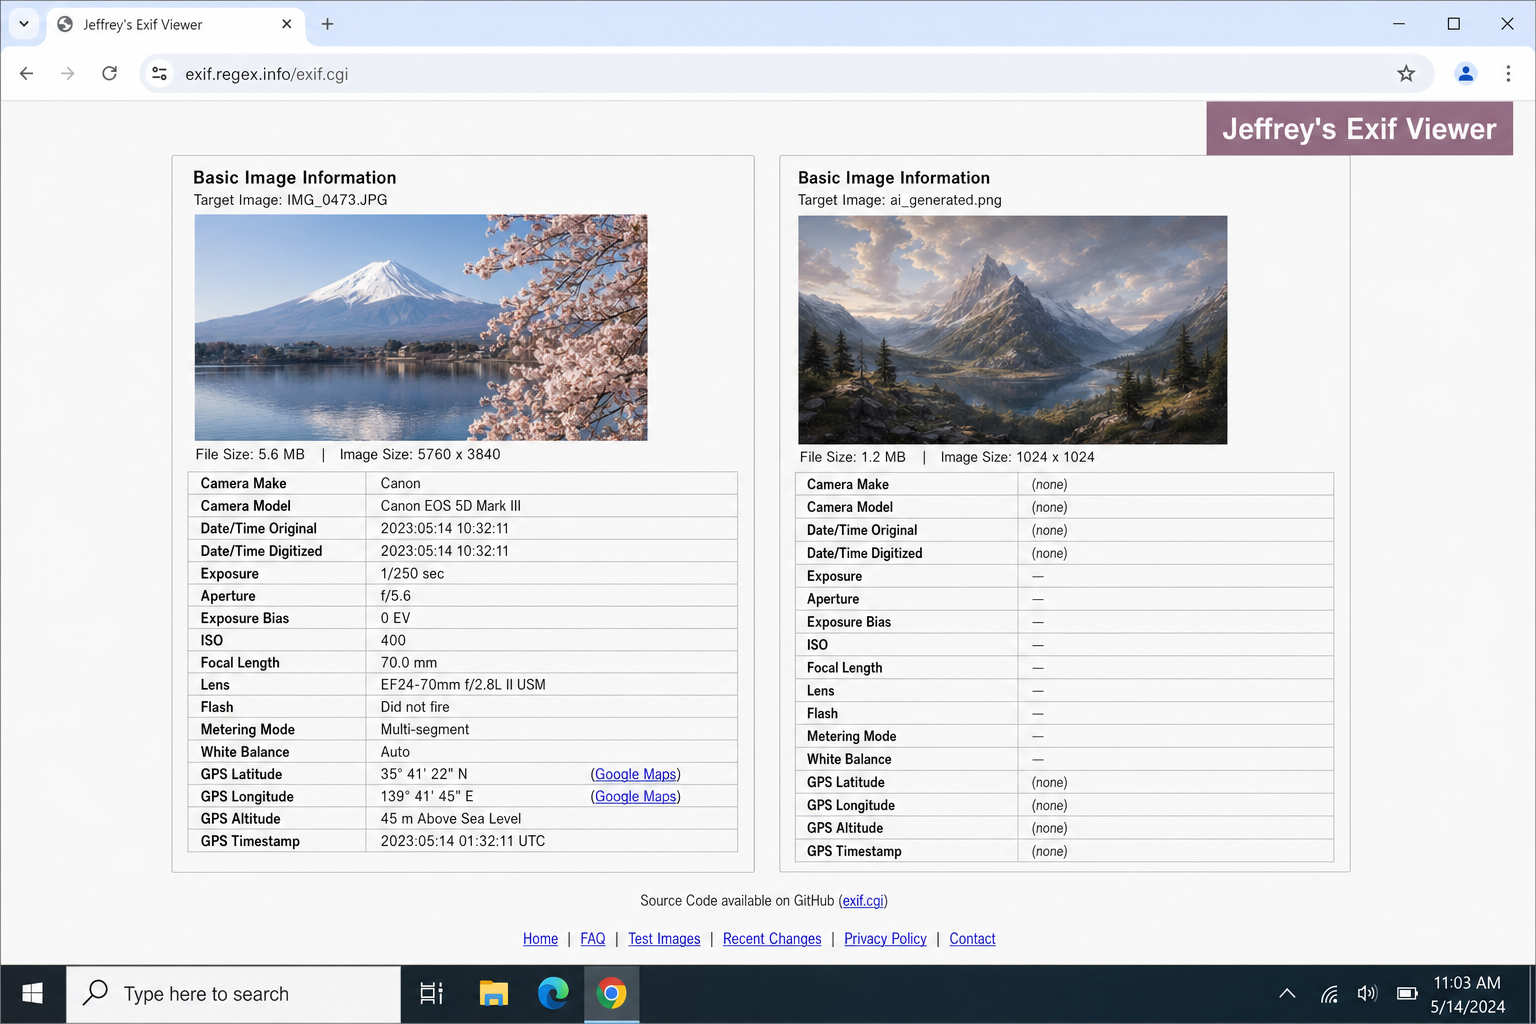Open File Explorer from the taskbar
The image size is (1536, 1024).
pos(493,993)
